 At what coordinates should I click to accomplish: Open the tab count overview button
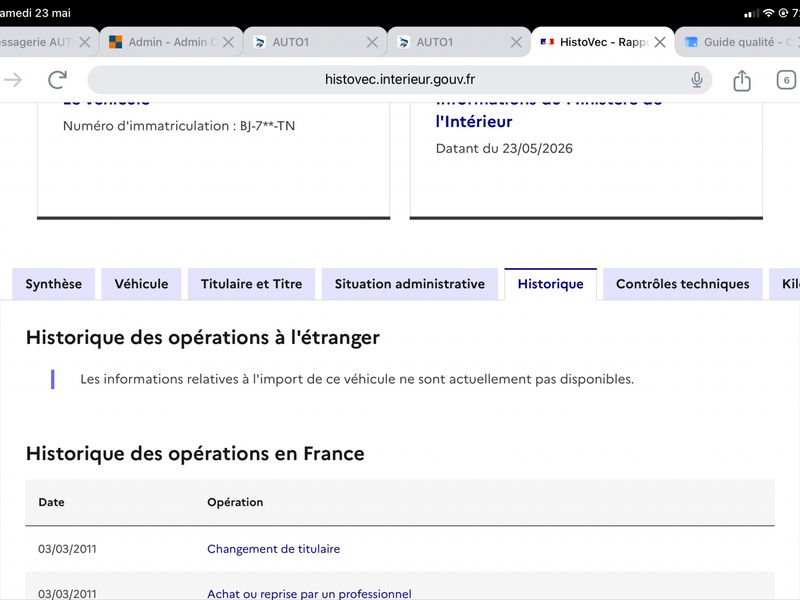pyautogui.click(x=786, y=80)
